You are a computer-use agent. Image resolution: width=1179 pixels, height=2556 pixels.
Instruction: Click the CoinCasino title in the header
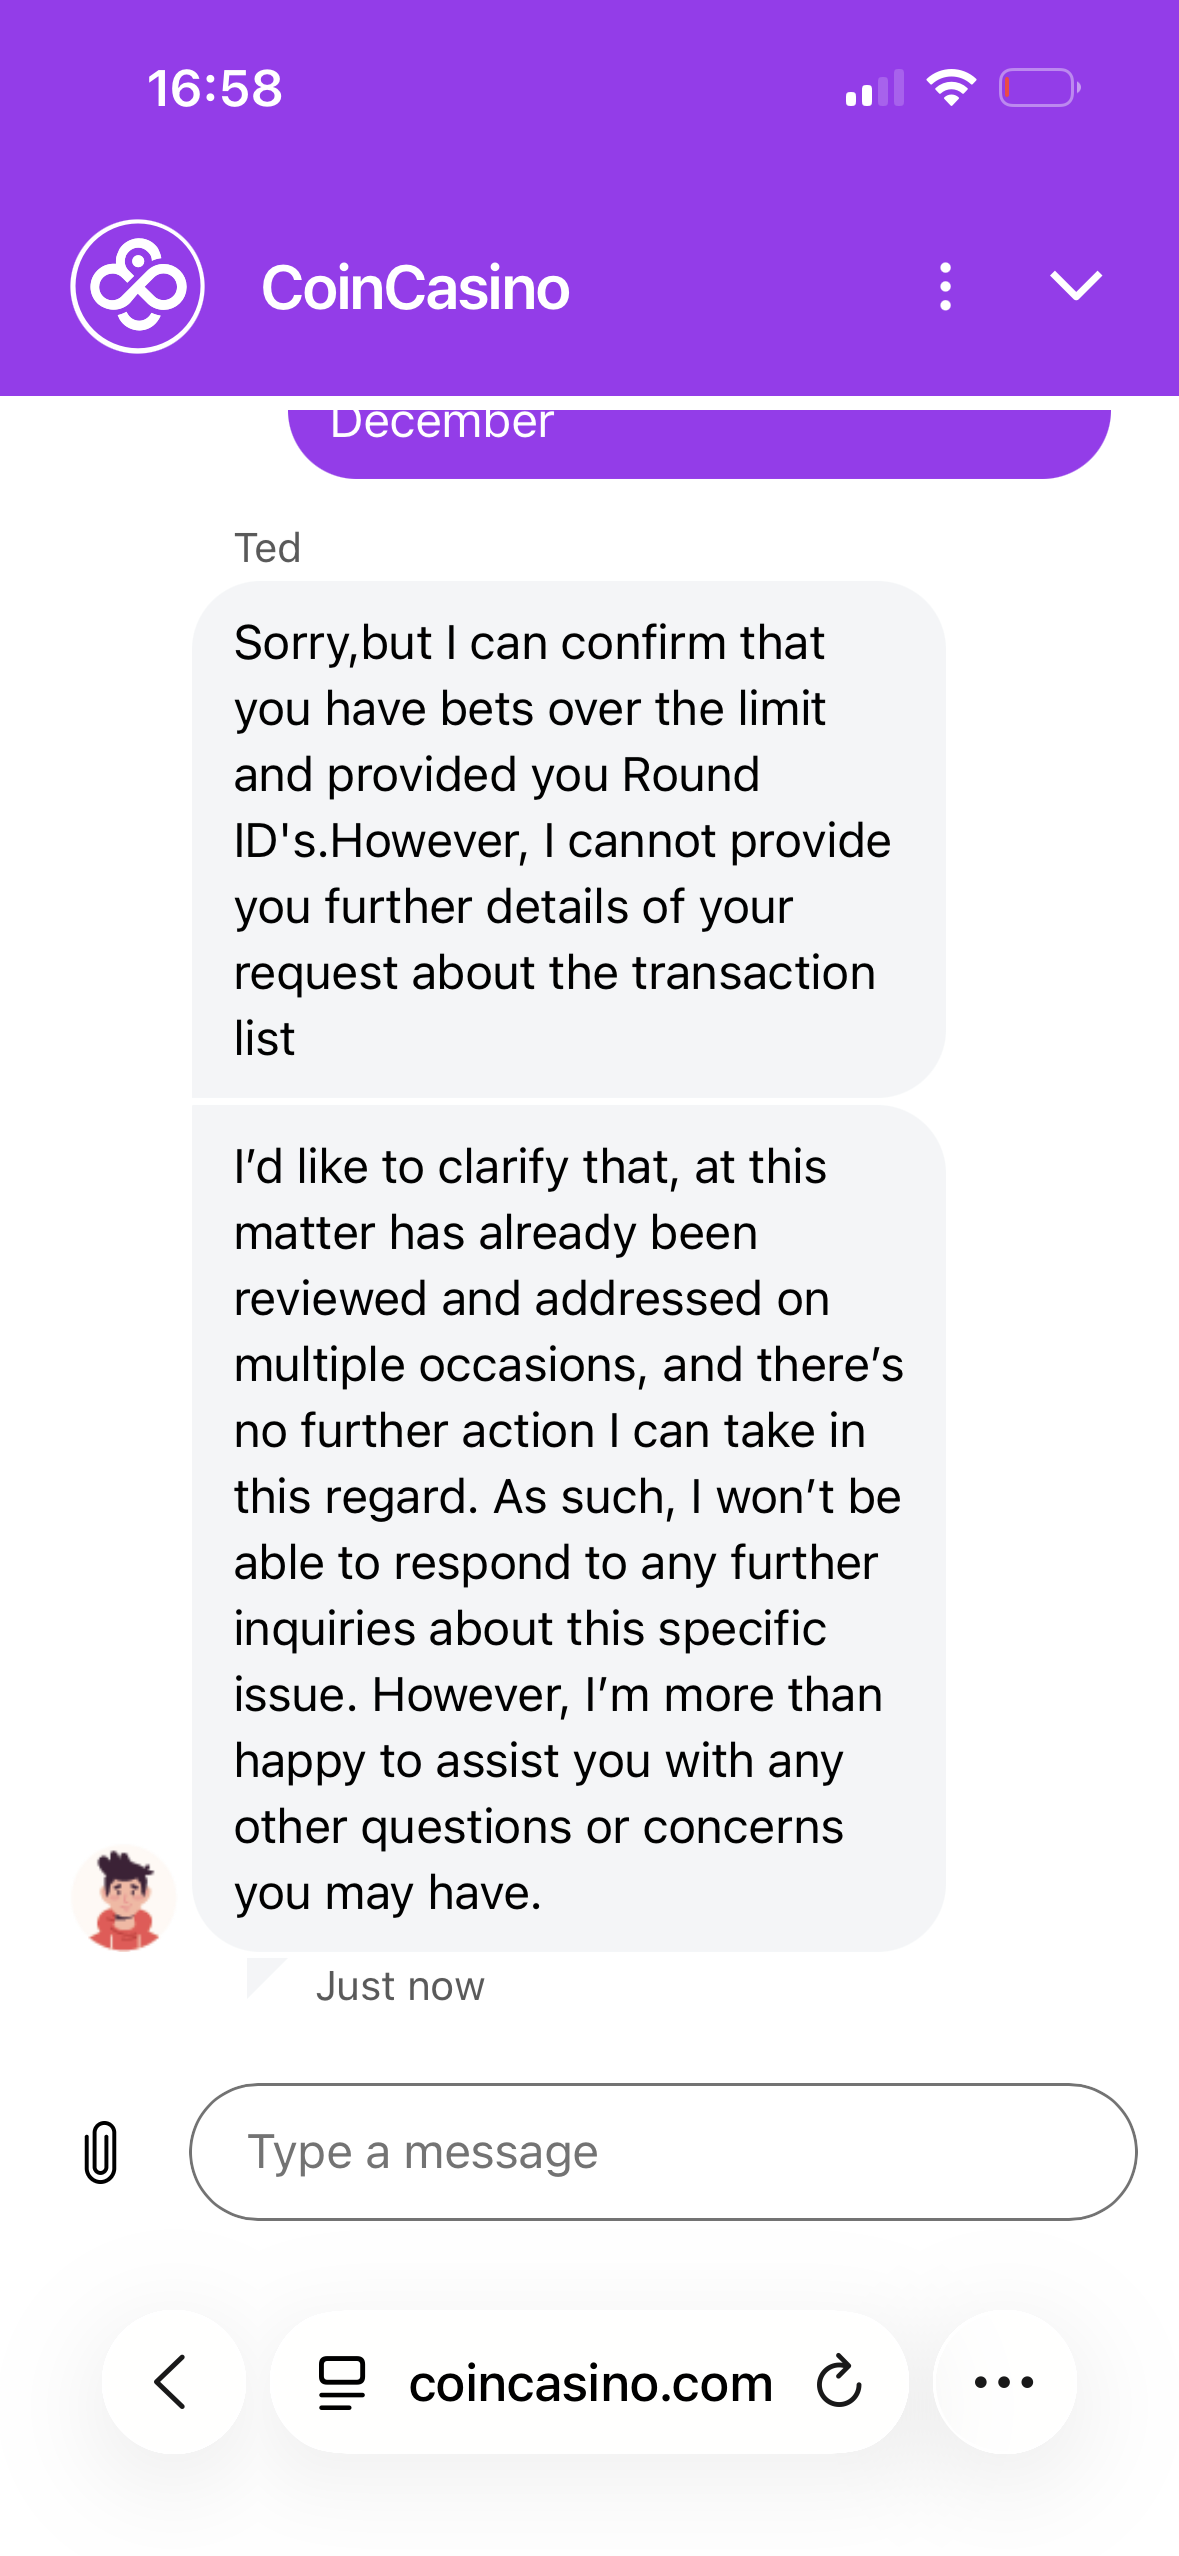[415, 288]
